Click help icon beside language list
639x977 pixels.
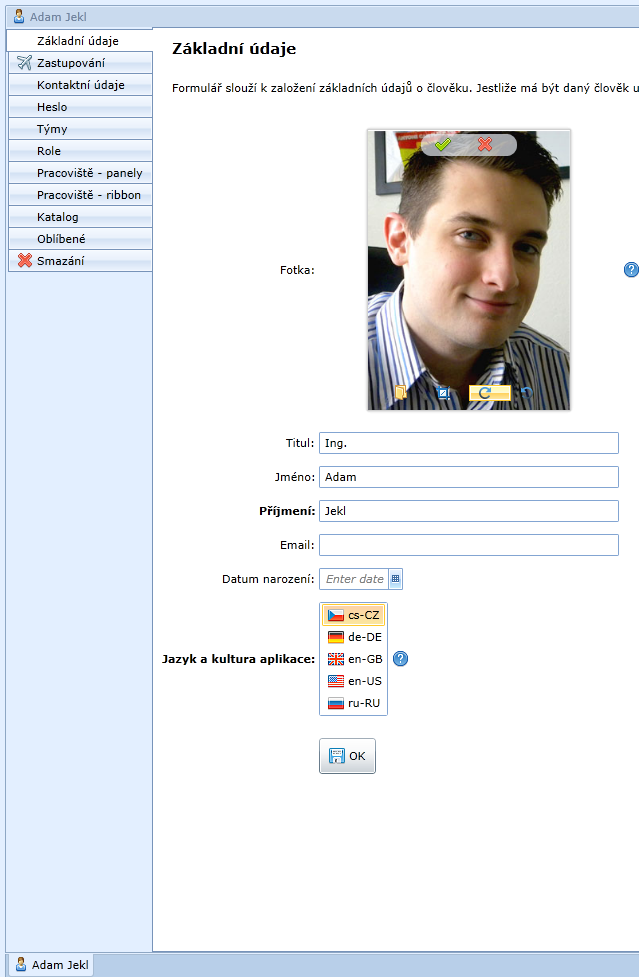tap(401, 659)
